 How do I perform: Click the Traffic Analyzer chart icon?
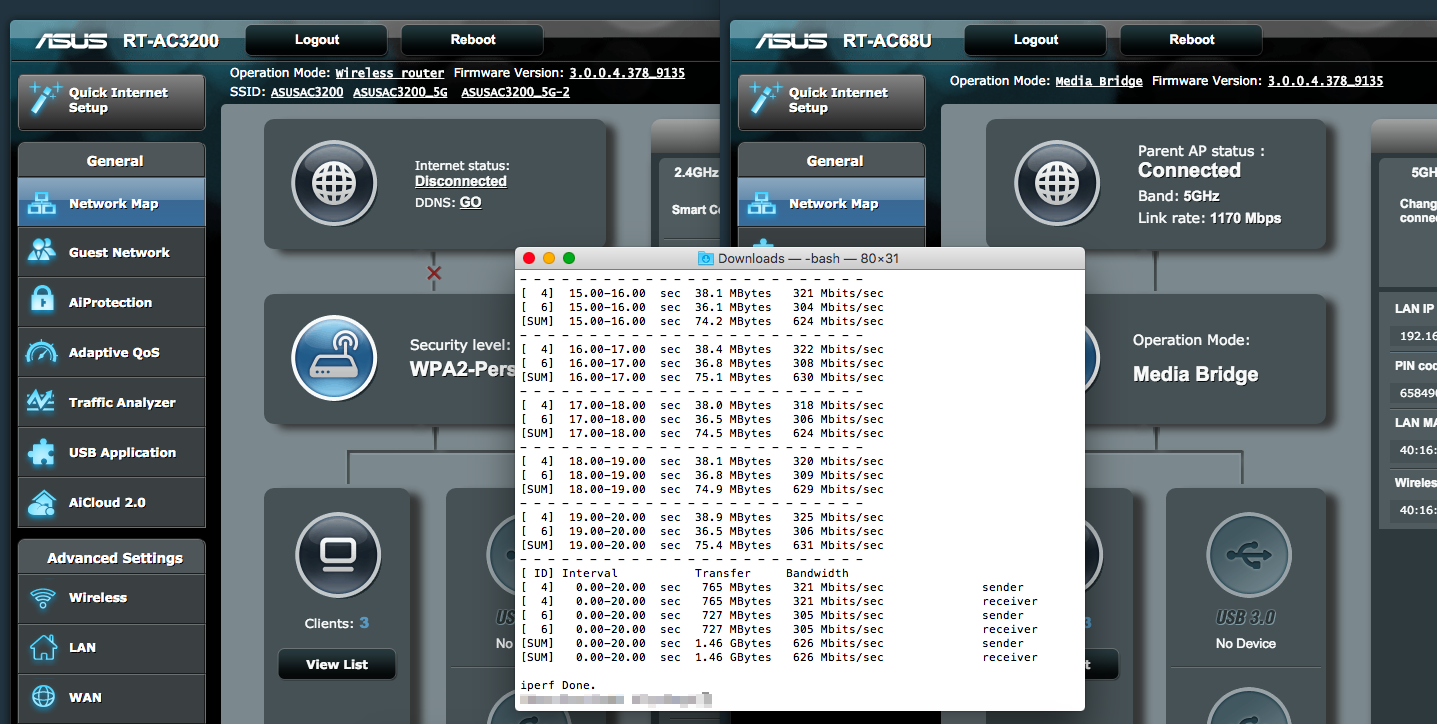coord(42,402)
